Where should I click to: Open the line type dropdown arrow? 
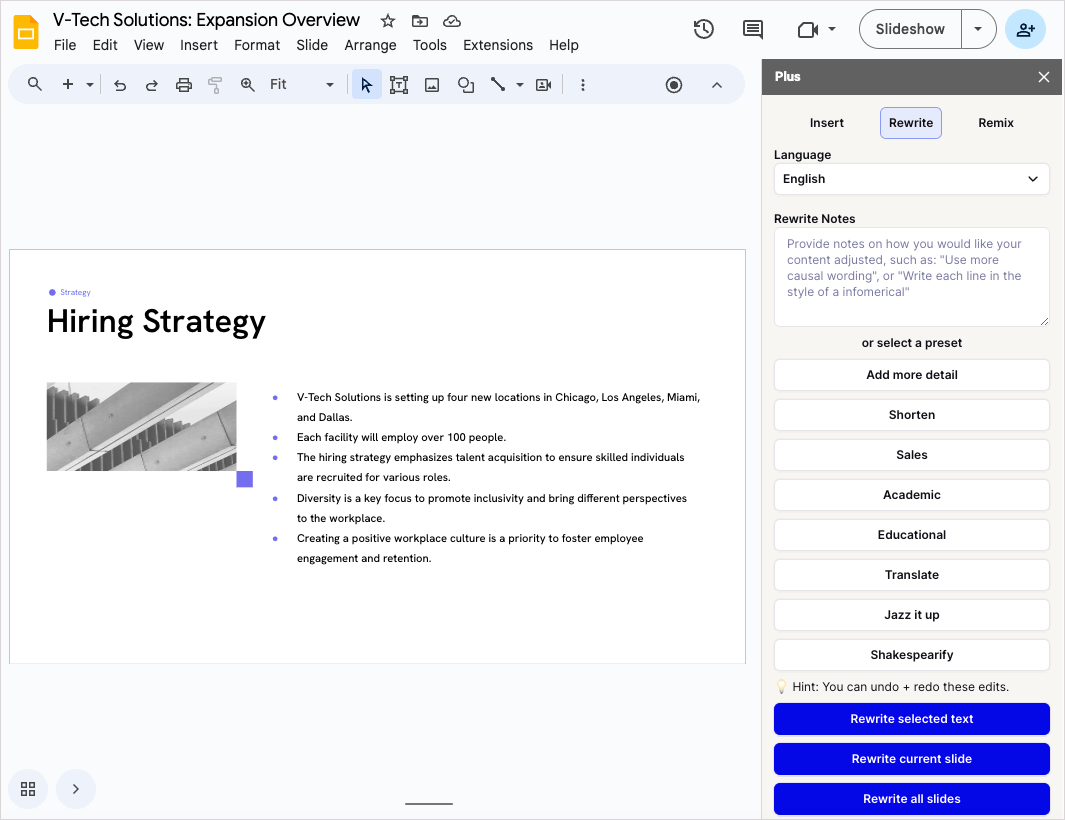[520, 85]
